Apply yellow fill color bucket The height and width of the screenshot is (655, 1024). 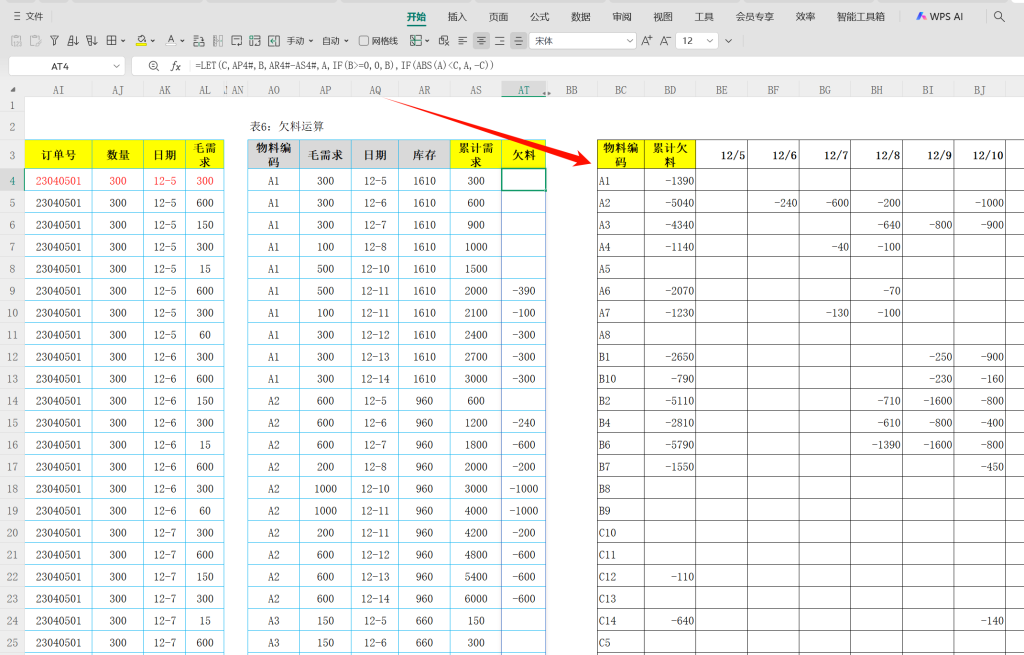pos(141,40)
